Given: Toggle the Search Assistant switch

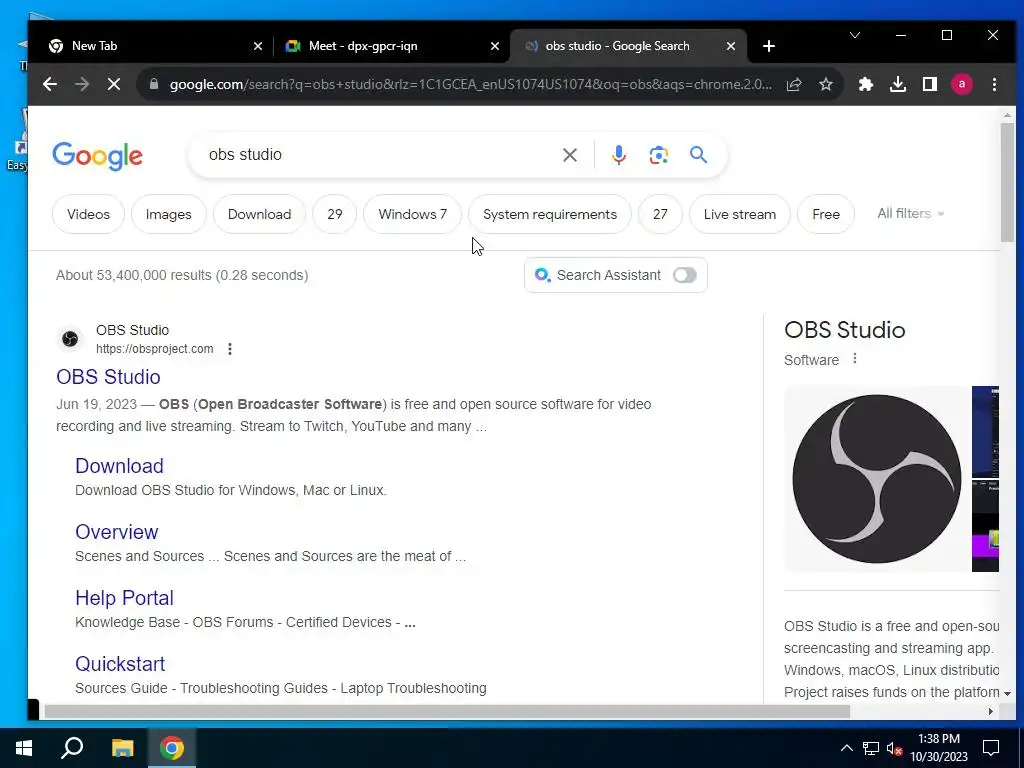Looking at the screenshot, I should 685,275.
